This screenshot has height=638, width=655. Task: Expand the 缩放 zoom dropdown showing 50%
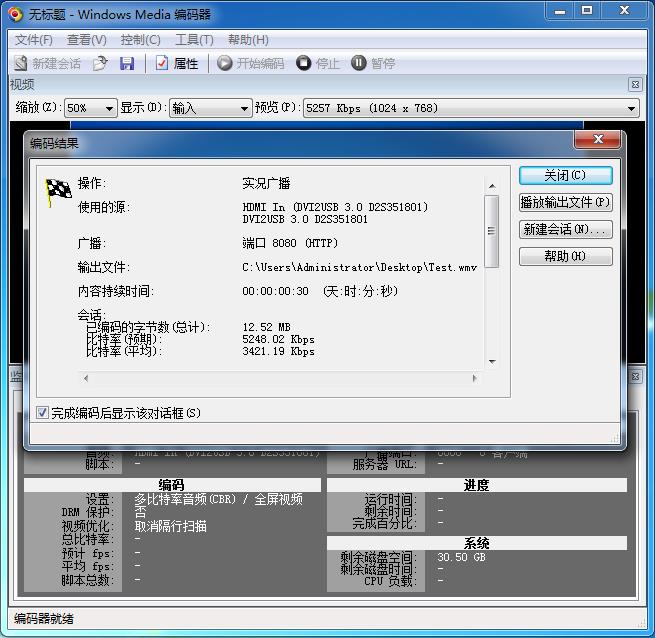pyautogui.click(x=89, y=108)
